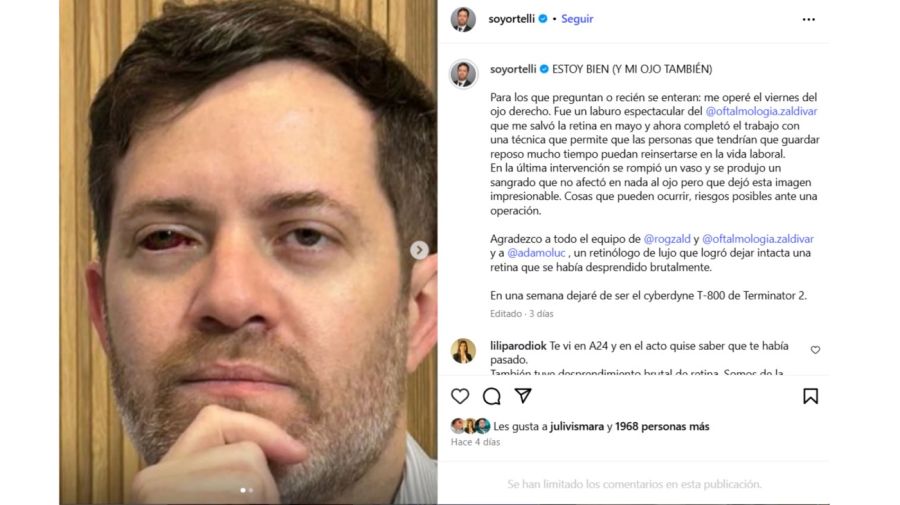Click liliparodiok's commenter avatar
Image resolution: width=900 pixels, height=505 pixels.
click(x=463, y=351)
